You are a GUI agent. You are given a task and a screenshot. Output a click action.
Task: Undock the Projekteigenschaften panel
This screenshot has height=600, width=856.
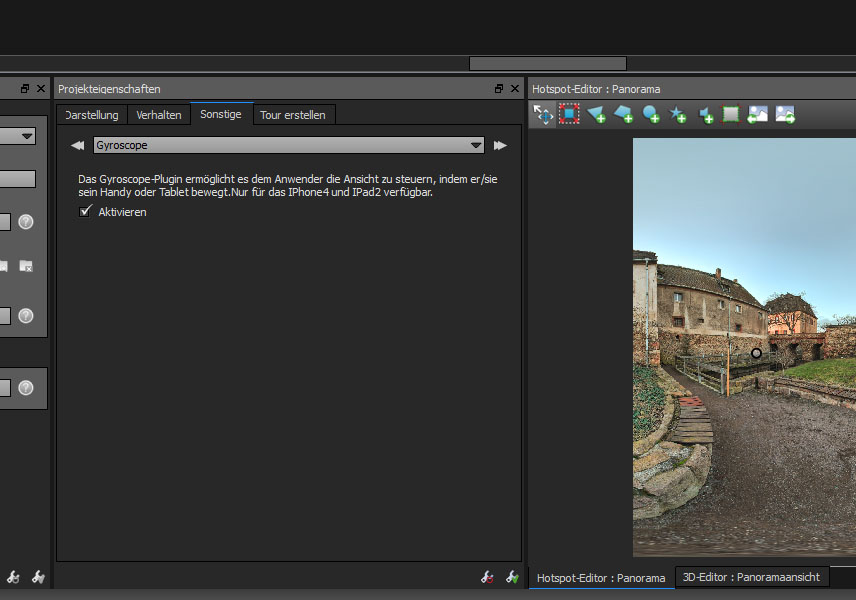click(499, 89)
